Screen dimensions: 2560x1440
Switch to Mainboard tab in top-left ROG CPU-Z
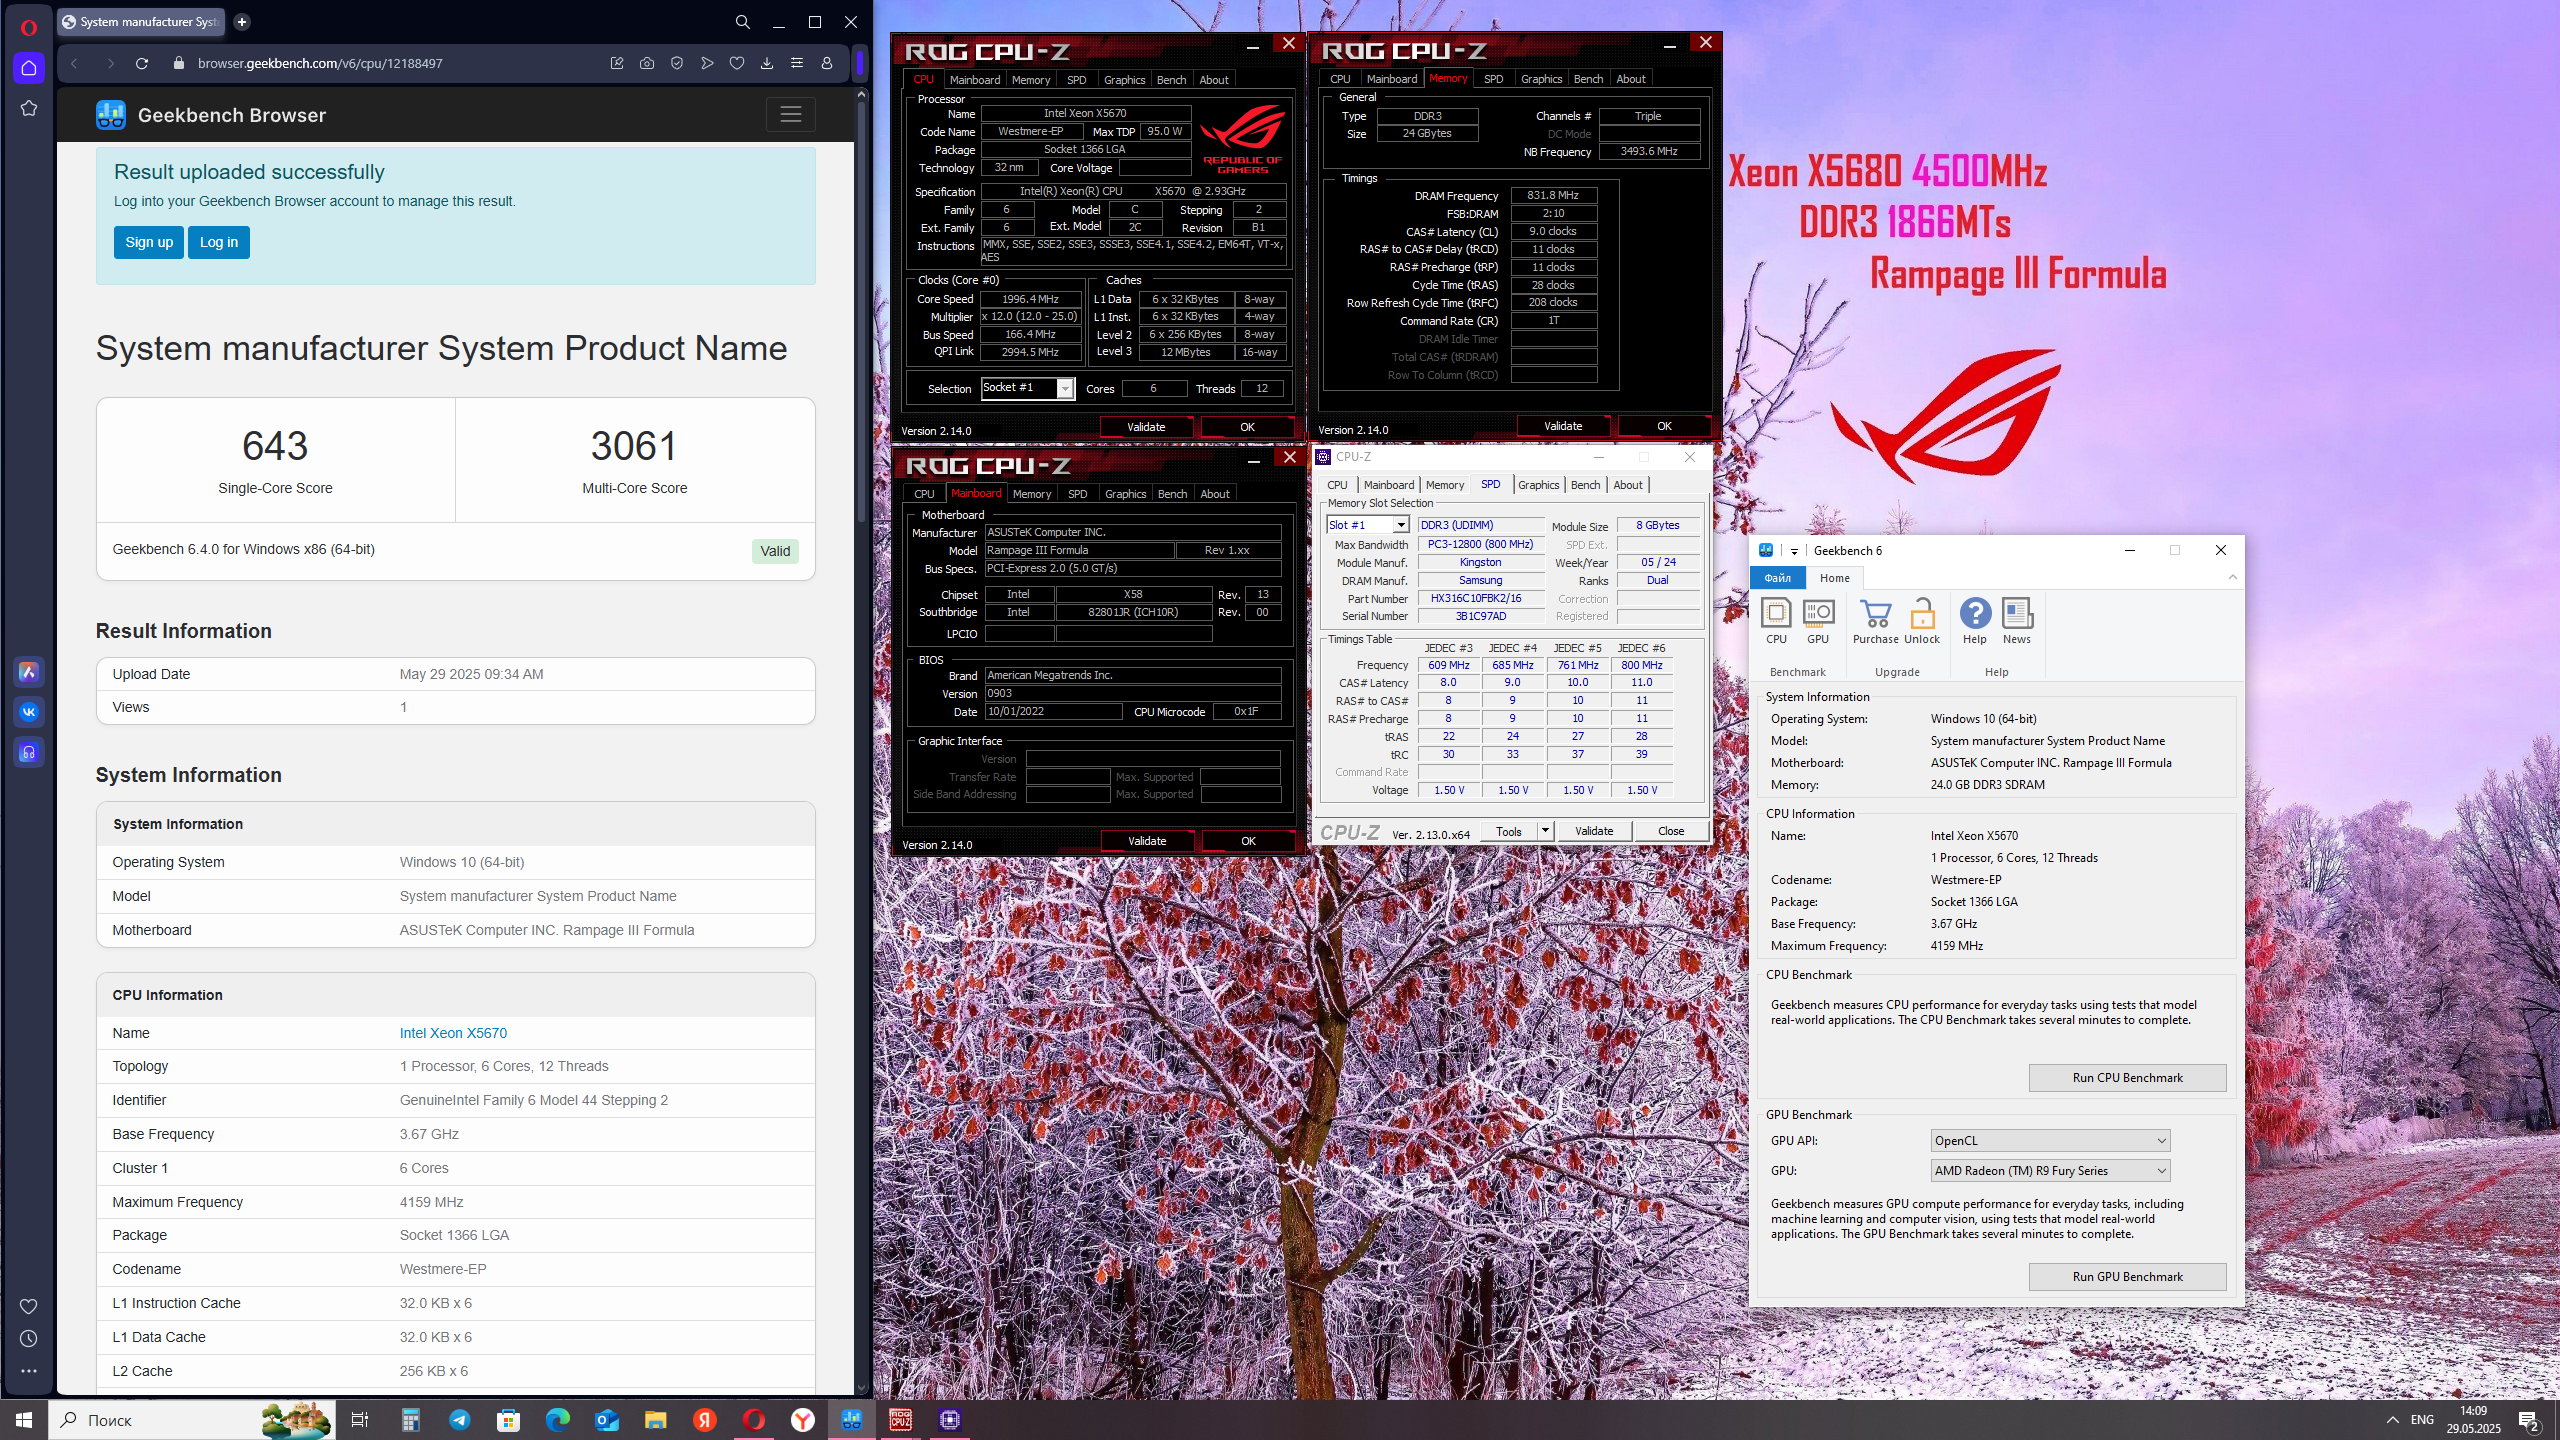click(974, 79)
